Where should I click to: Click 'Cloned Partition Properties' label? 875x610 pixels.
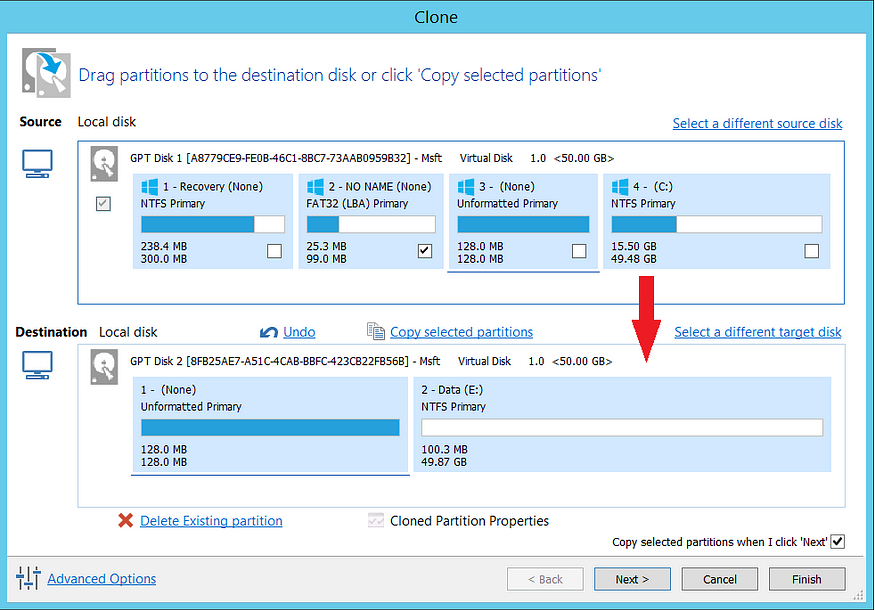click(x=469, y=521)
